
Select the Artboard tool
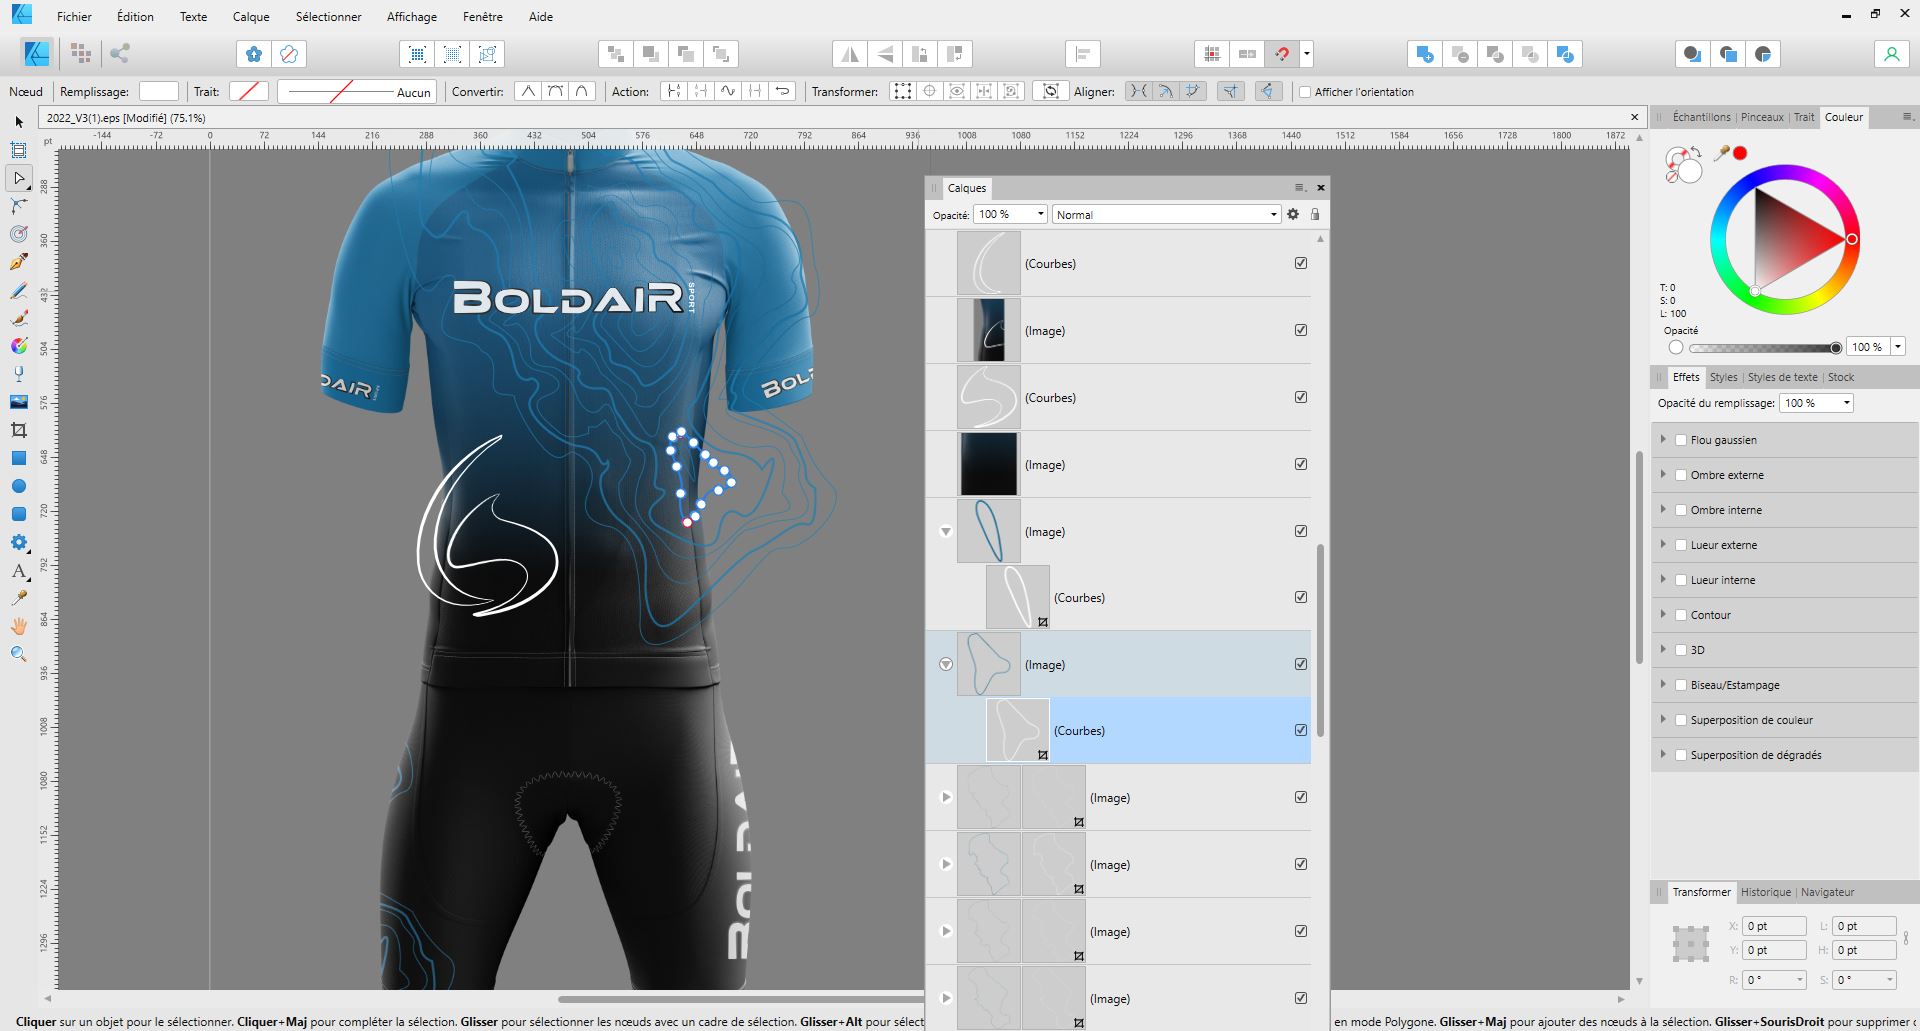pos(19,150)
